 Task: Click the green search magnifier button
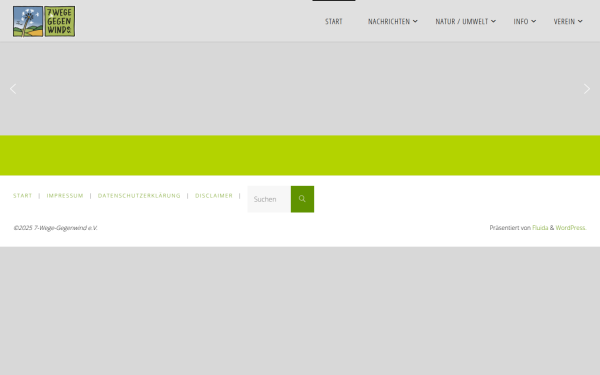[302, 199]
